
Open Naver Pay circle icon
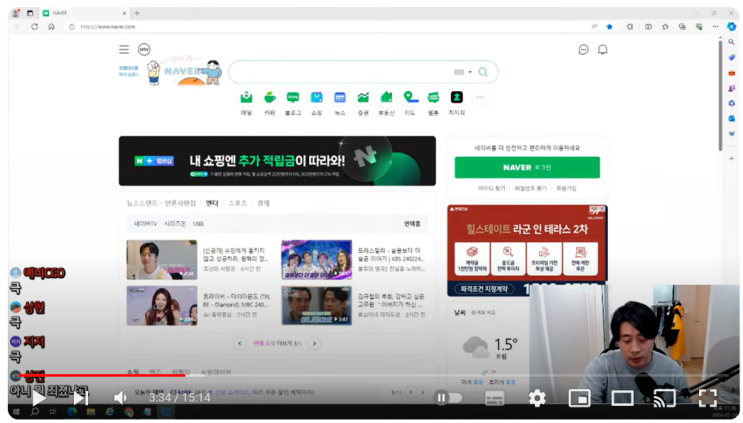point(144,49)
